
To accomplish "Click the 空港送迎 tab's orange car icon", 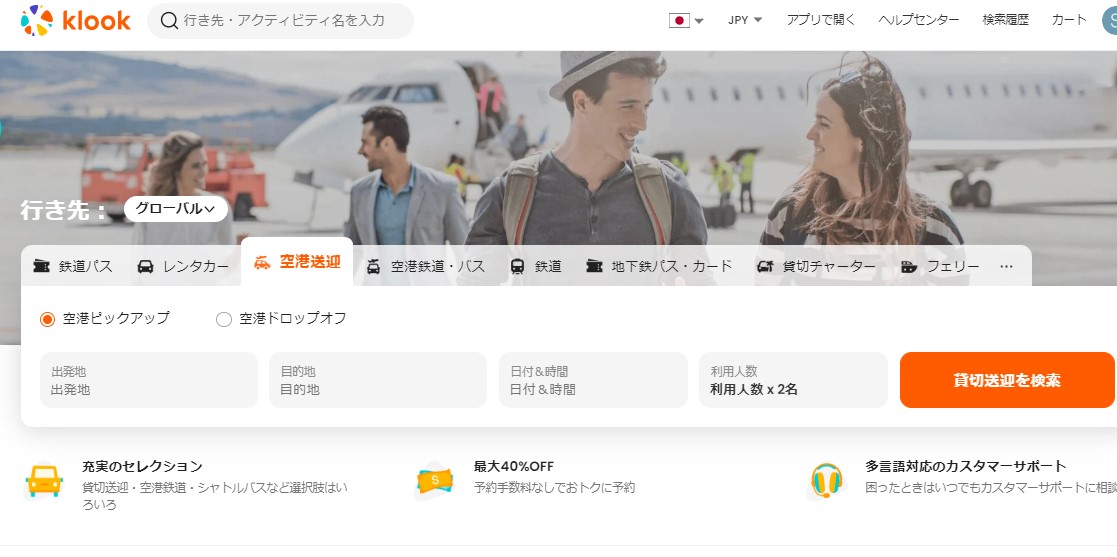I will coord(262,262).
